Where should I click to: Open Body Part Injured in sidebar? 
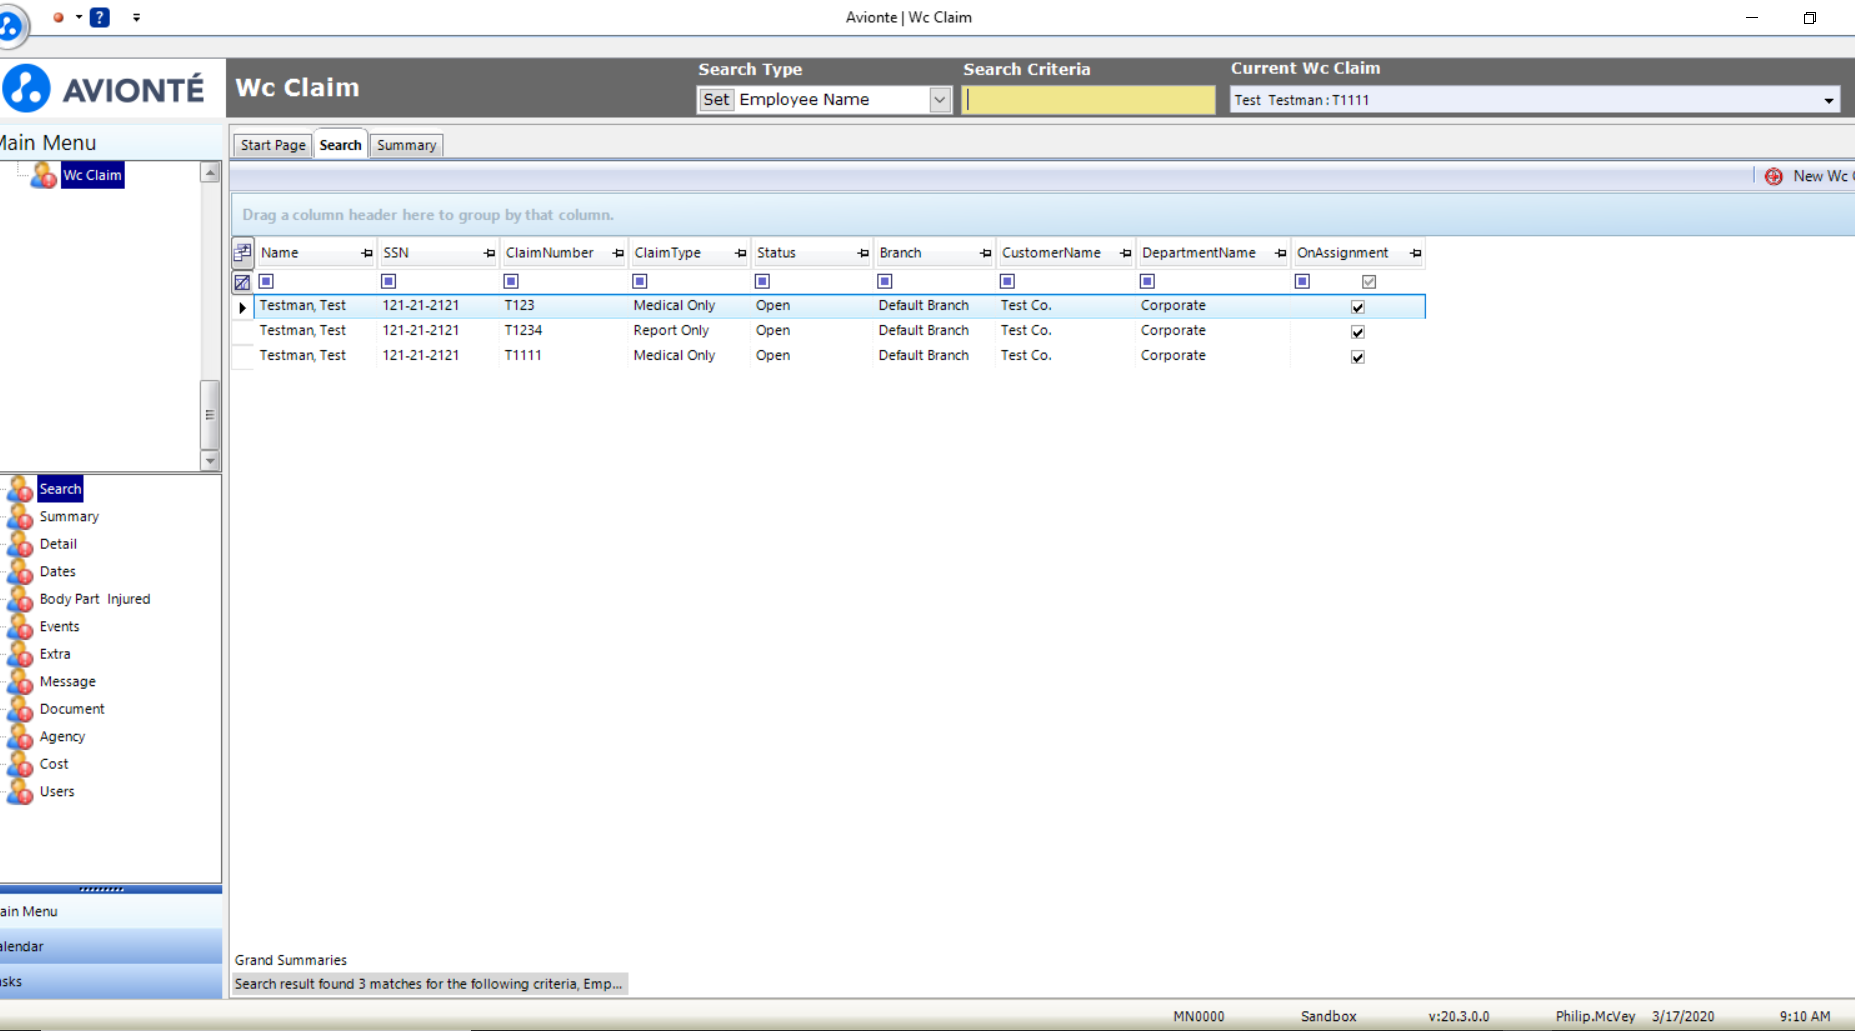point(95,599)
